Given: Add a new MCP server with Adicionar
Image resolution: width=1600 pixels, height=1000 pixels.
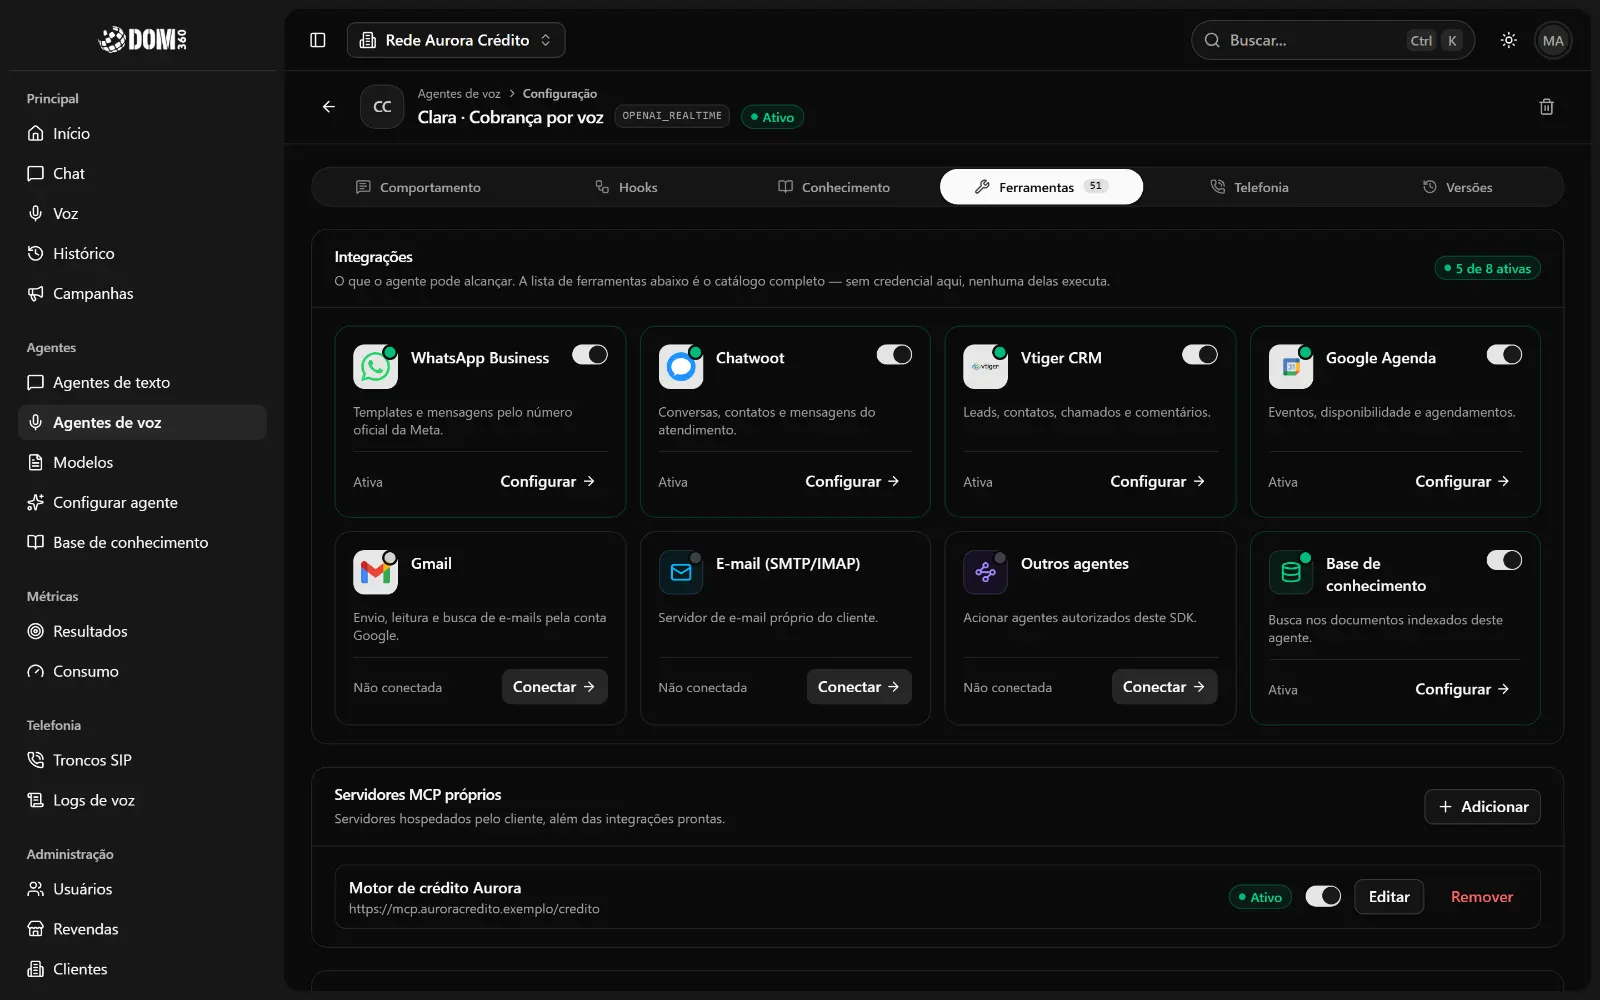Looking at the screenshot, I should [x=1482, y=807].
